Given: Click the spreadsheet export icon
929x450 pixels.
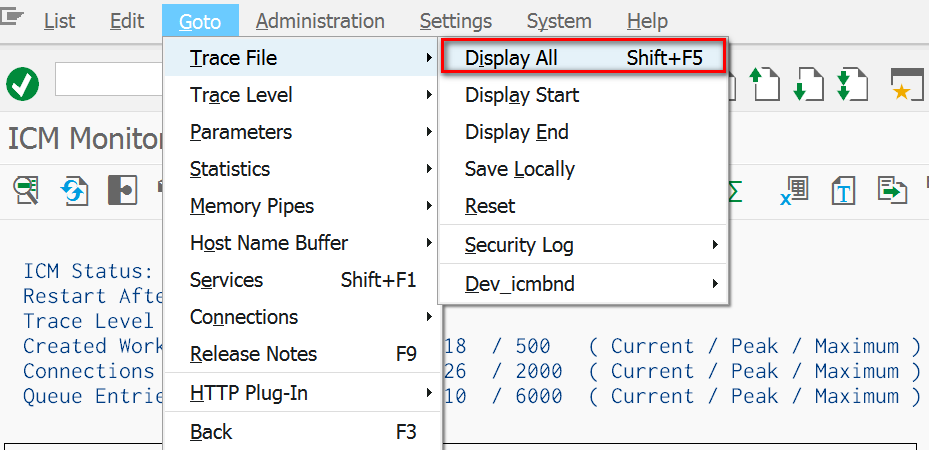Looking at the screenshot, I should [794, 191].
